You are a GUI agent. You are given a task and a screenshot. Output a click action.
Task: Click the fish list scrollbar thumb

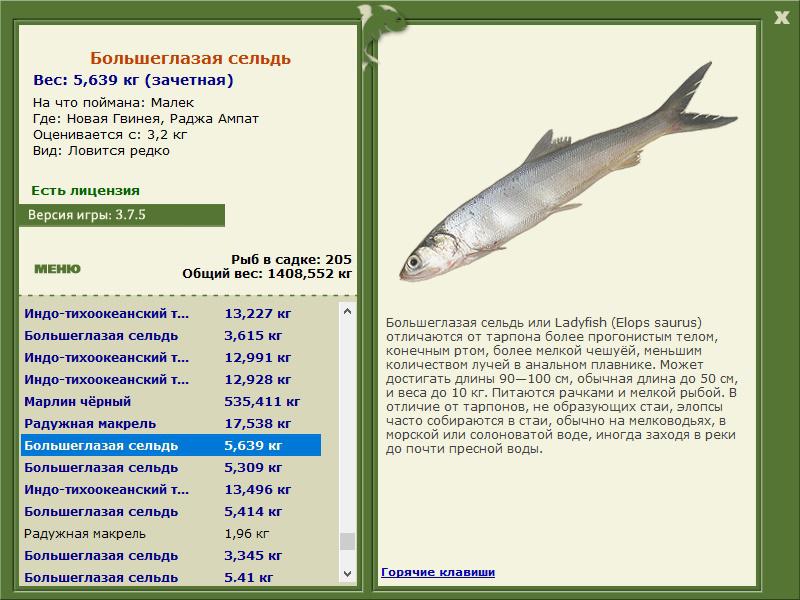pyautogui.click(x=347, y=541)
